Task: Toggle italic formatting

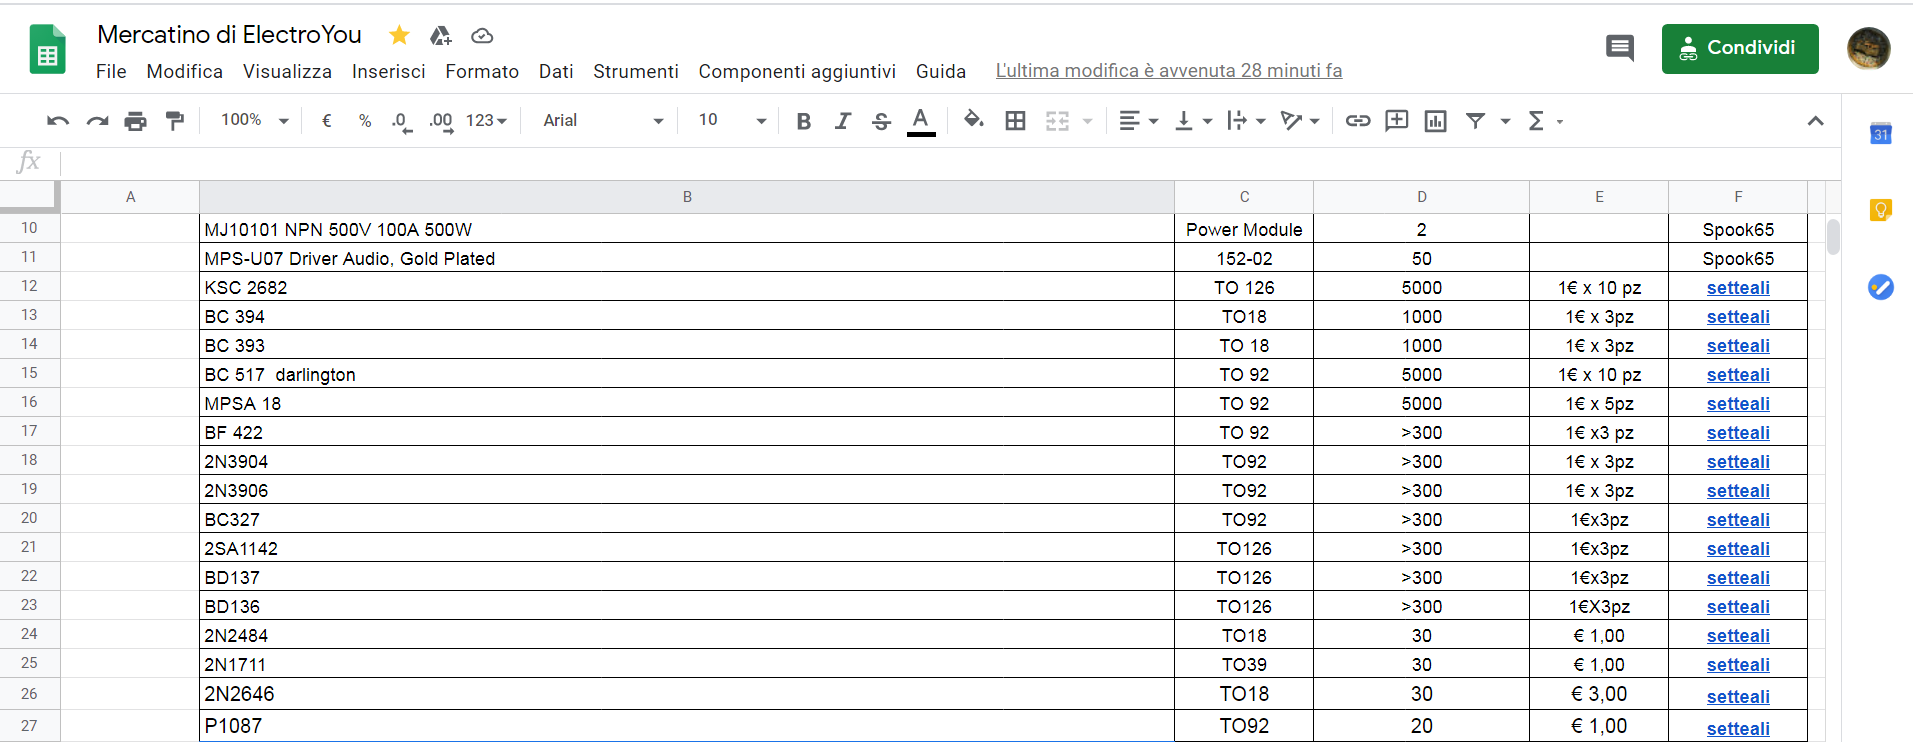Action: 842,121
